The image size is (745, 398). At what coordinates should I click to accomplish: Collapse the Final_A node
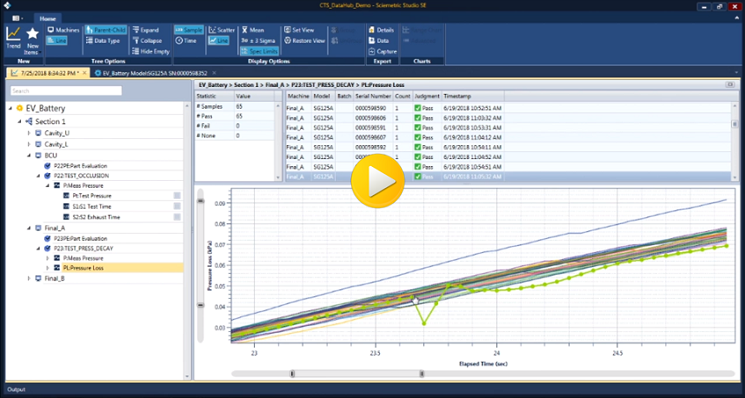(x=29, y=228)
